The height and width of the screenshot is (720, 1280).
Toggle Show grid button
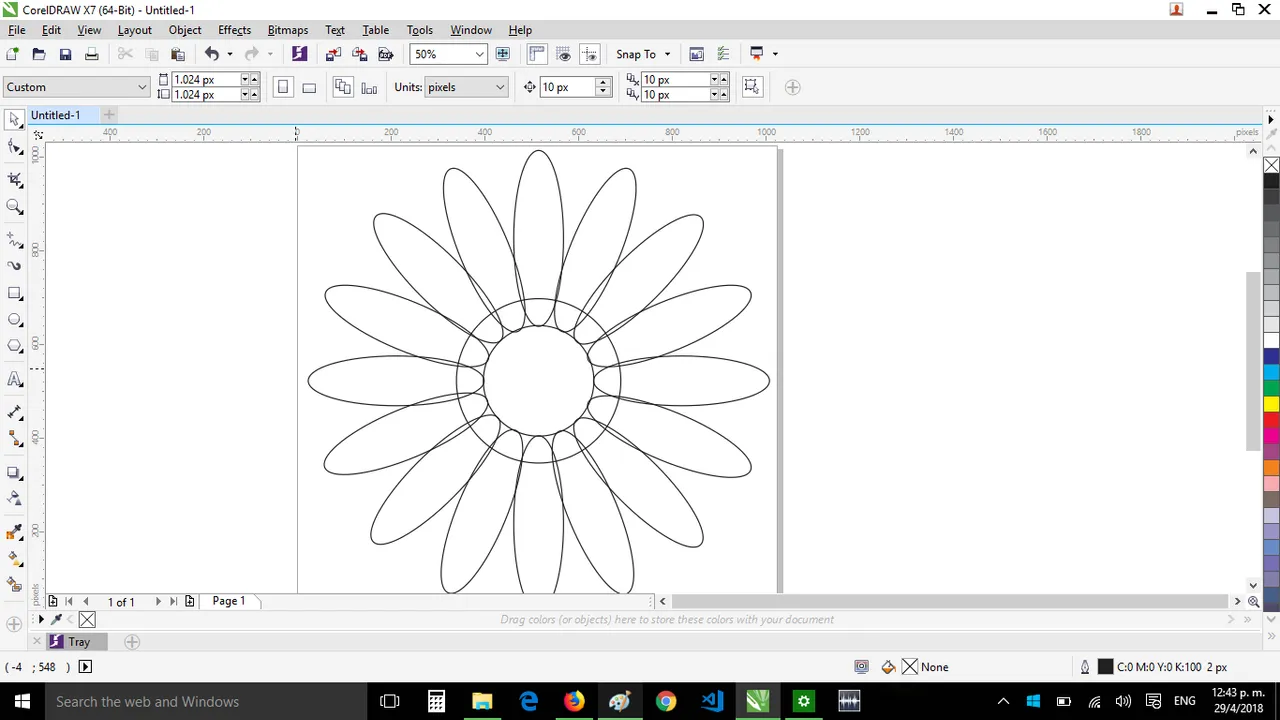point(563,54)
